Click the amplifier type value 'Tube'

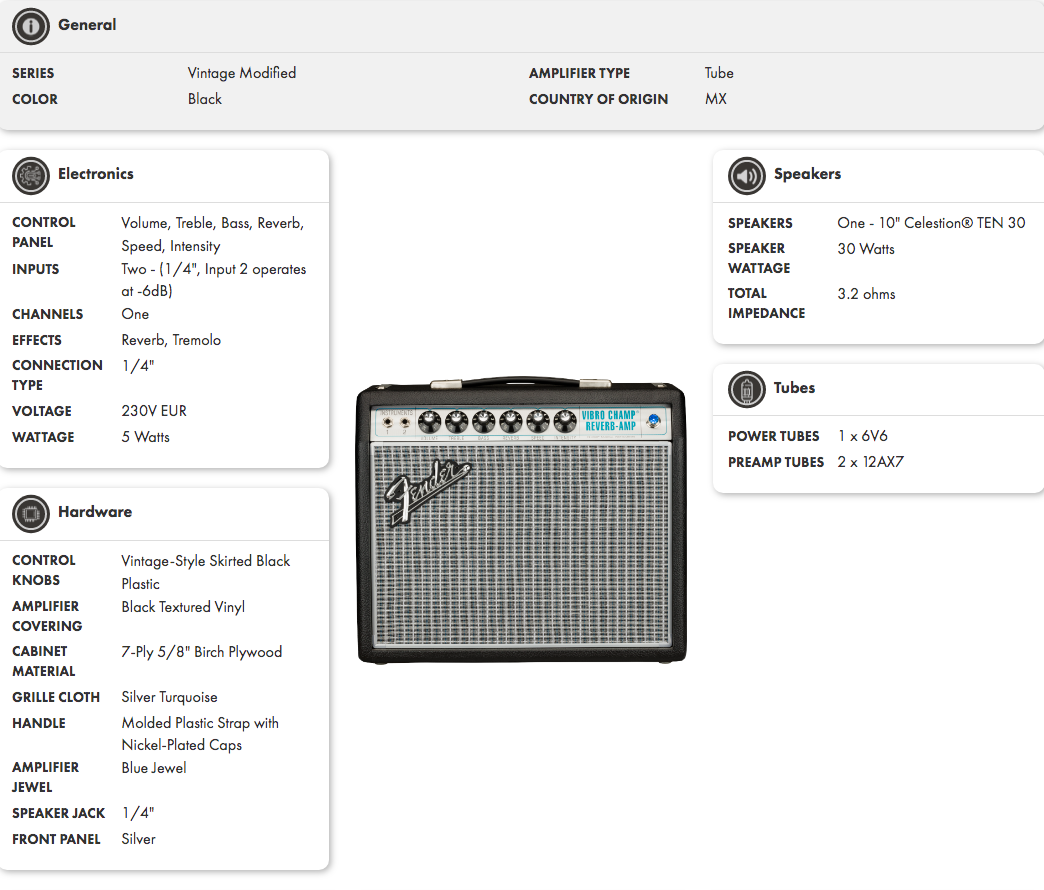coord(719,73)
